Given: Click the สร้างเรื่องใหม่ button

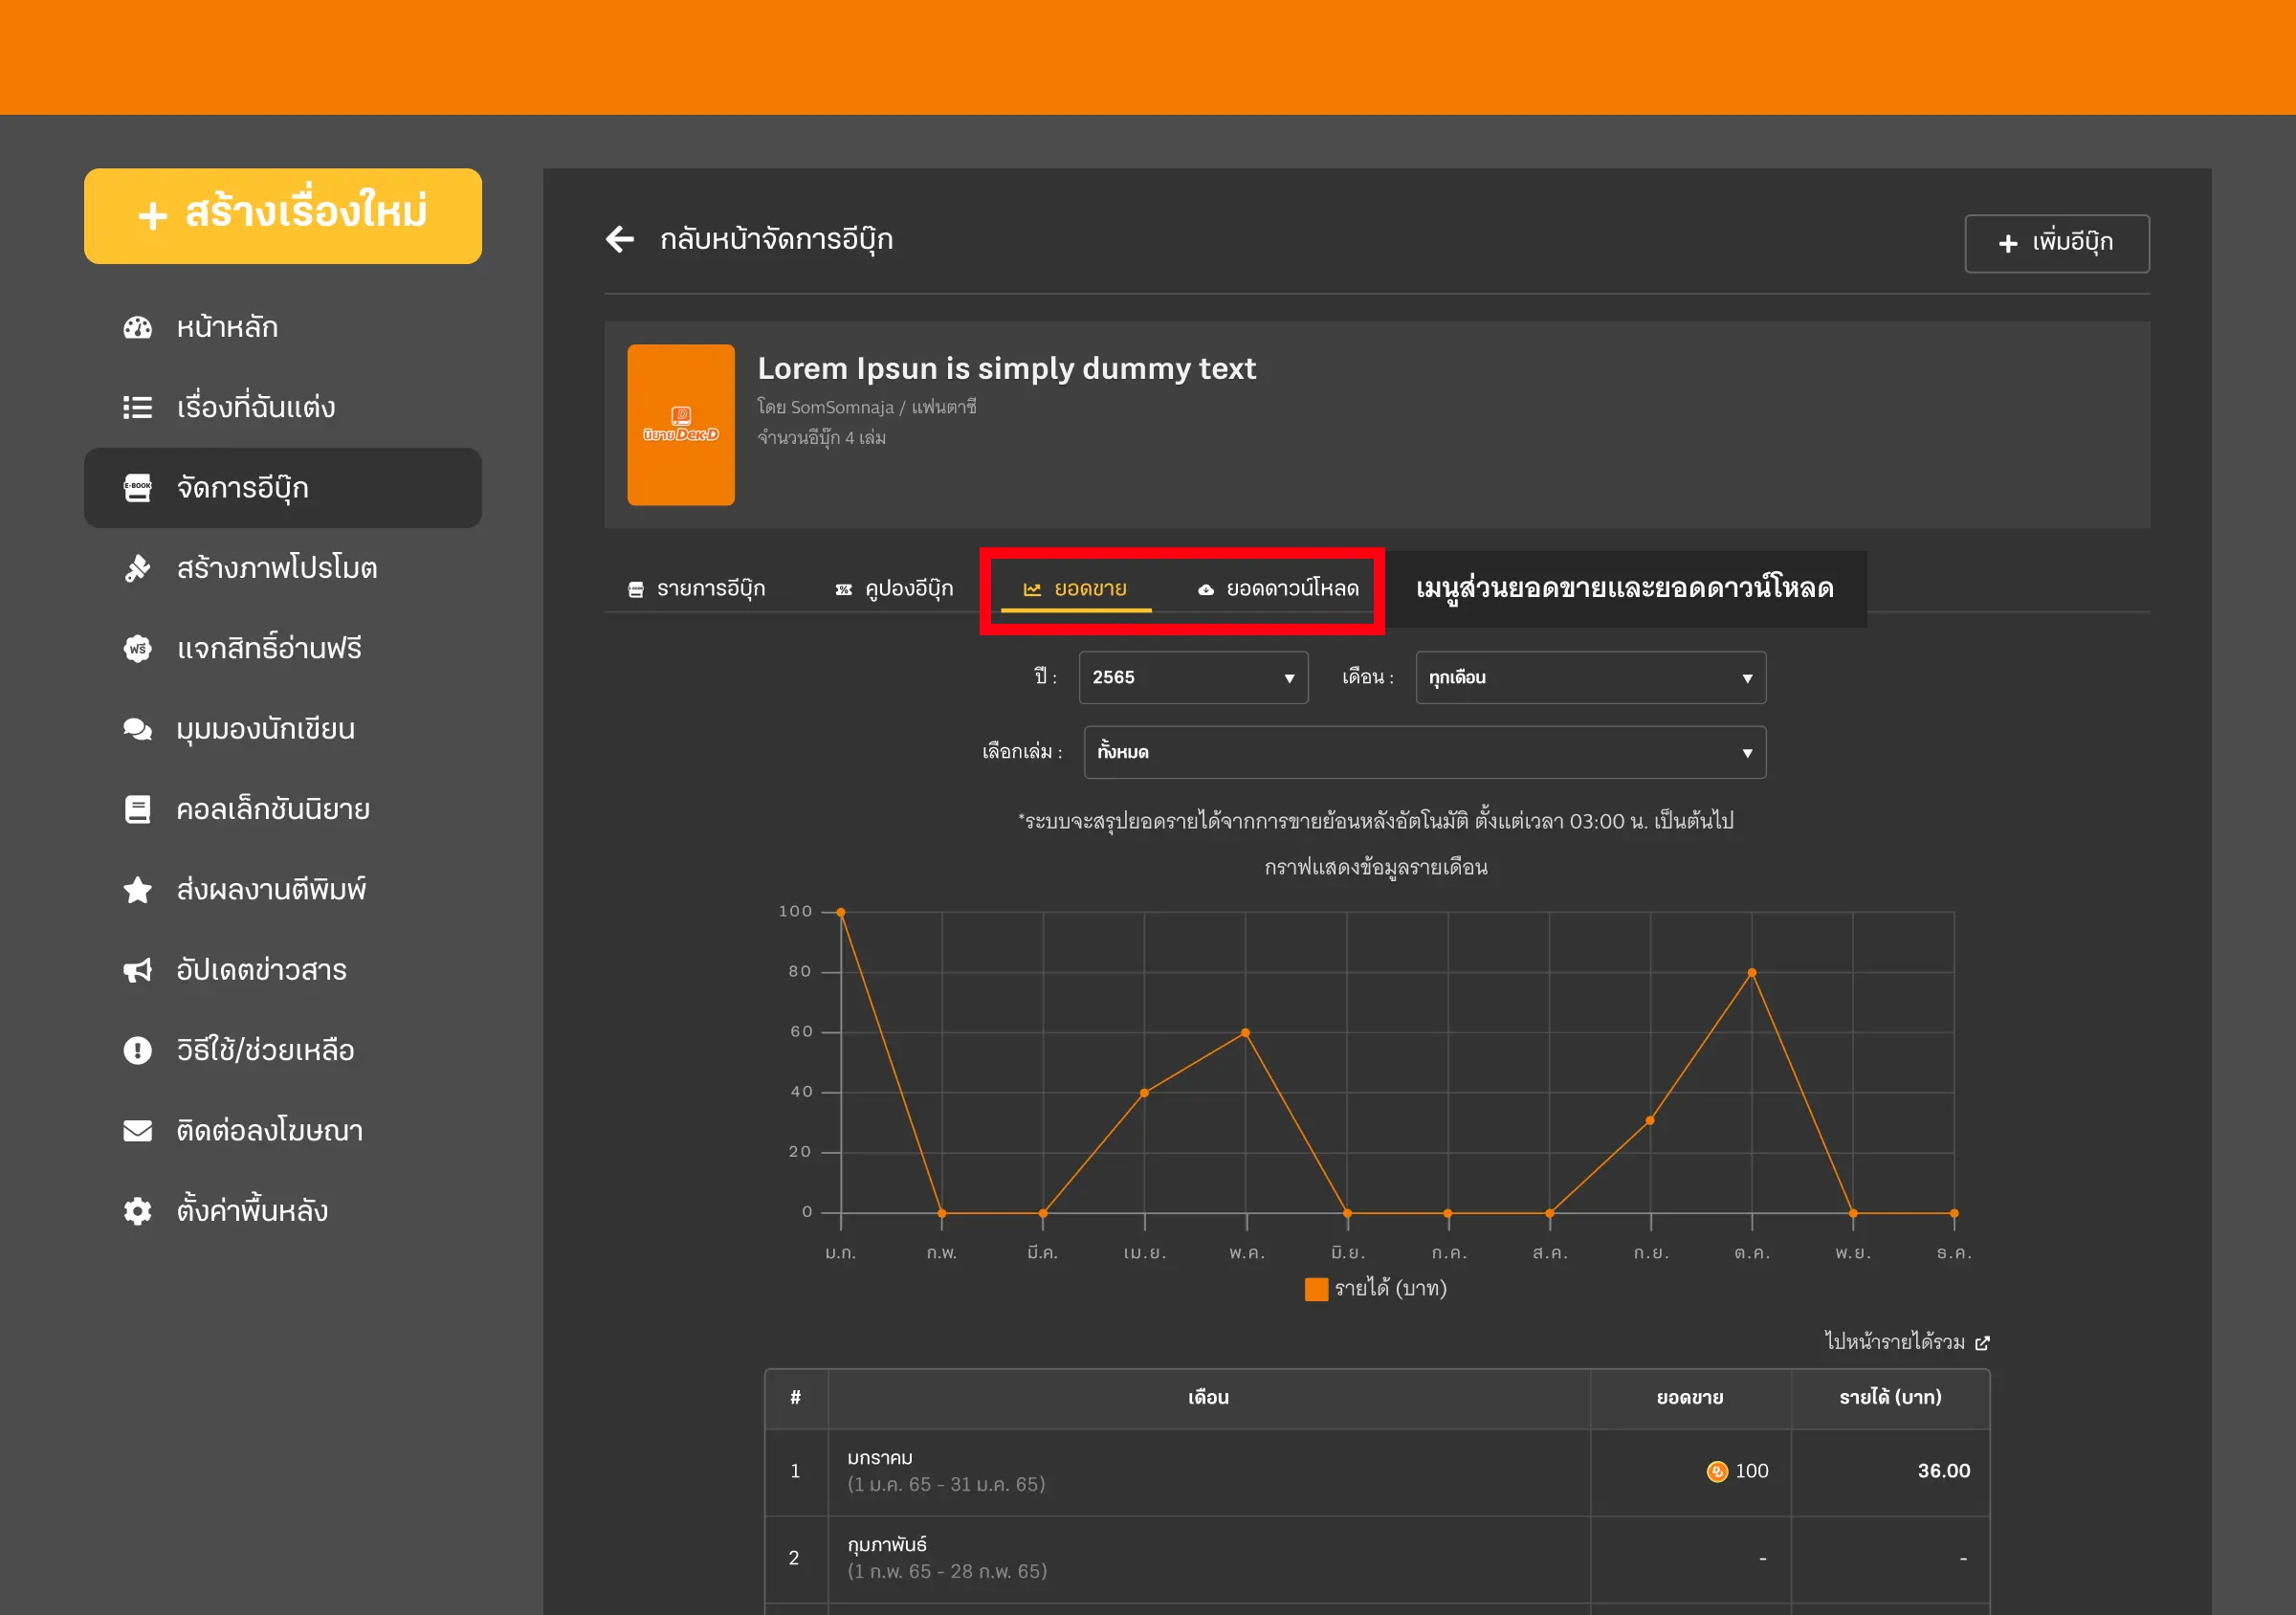Looking at the screenshot, I should click(x=283, y=216).
